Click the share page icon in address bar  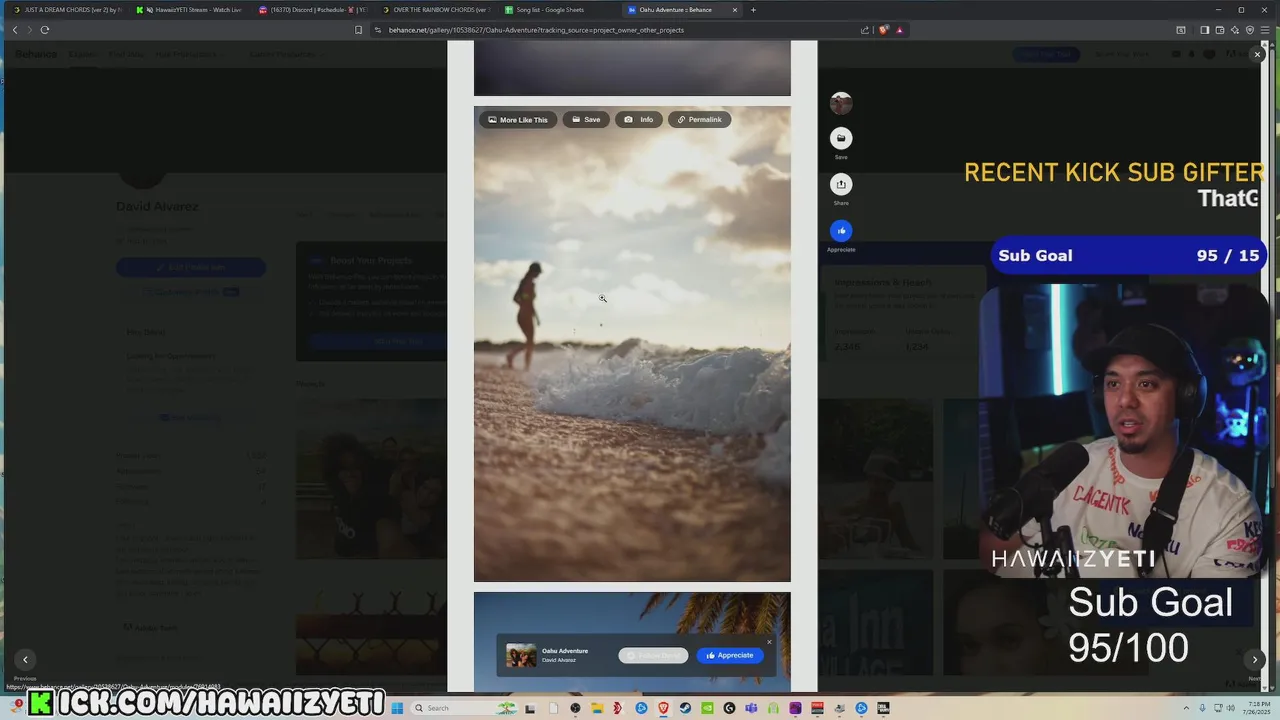pos(865,30)
